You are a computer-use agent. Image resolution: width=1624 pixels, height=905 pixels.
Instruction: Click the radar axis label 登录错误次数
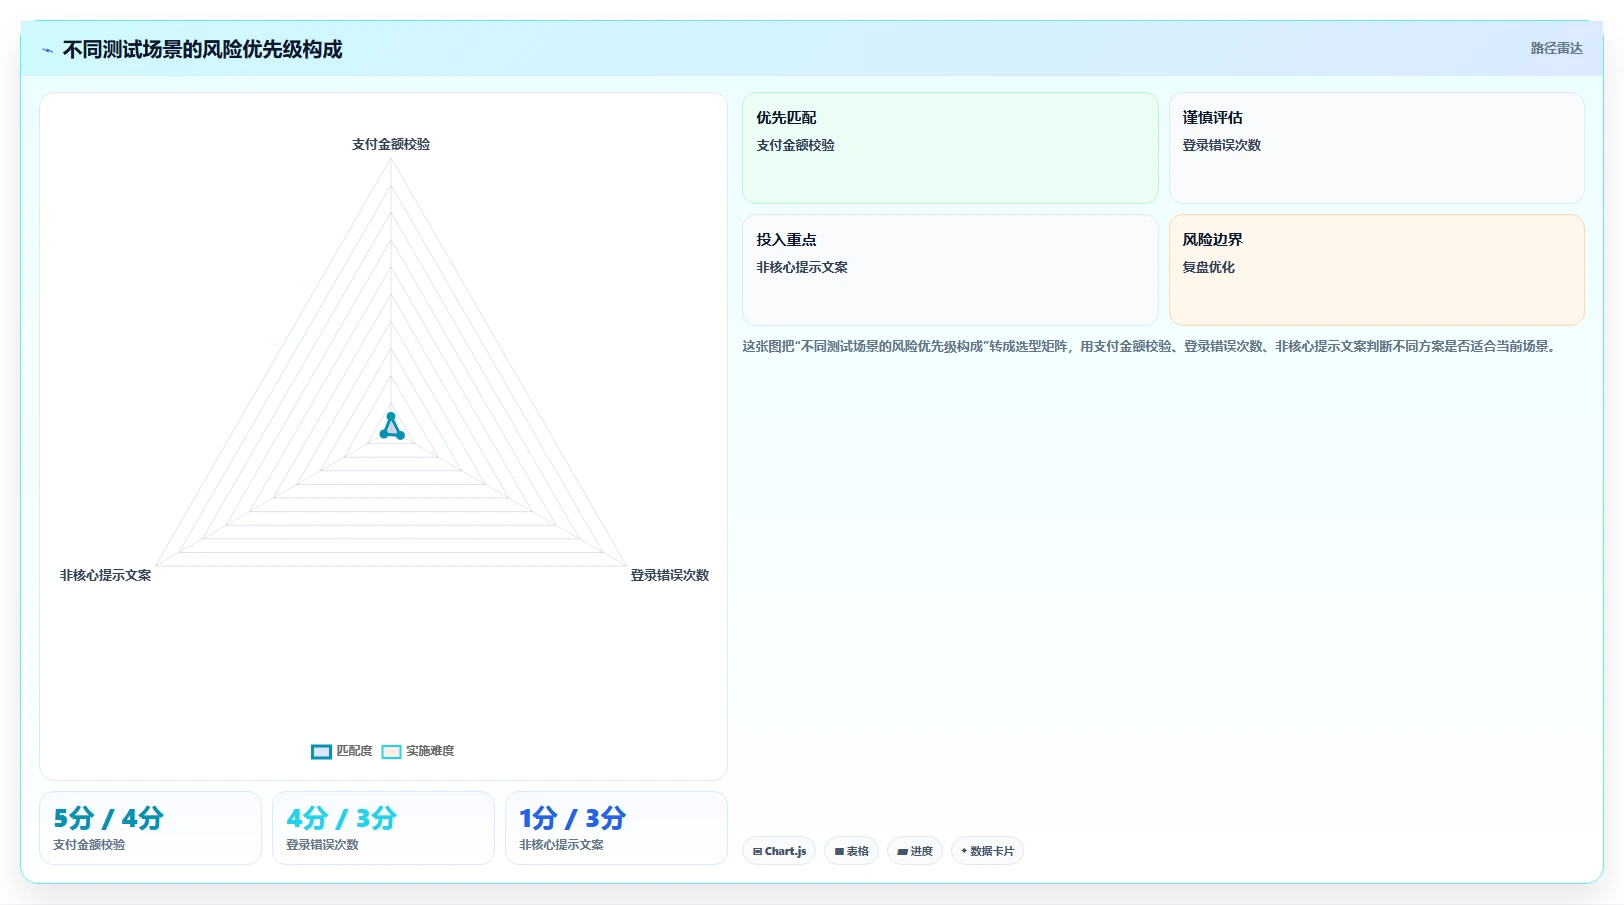(x=670, y=575)
